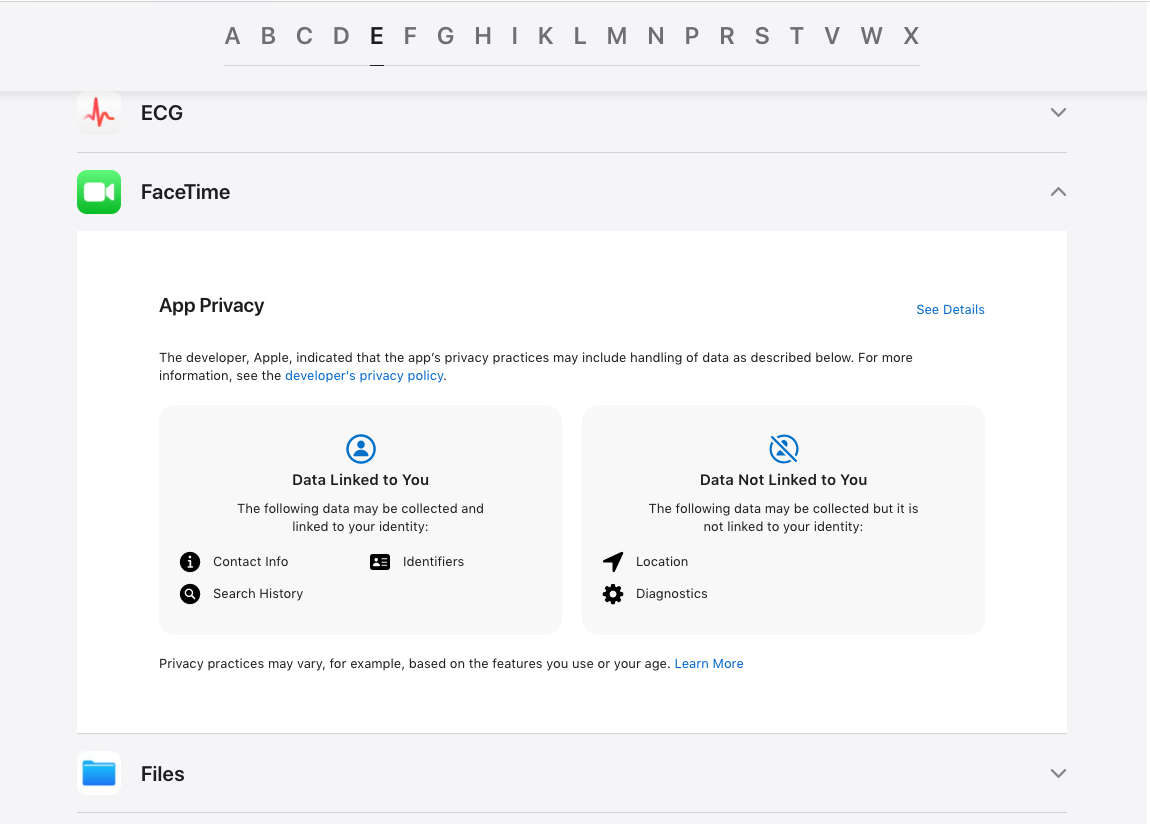
Task: Click the blue Files folder icon
Action: click(99, 773)
